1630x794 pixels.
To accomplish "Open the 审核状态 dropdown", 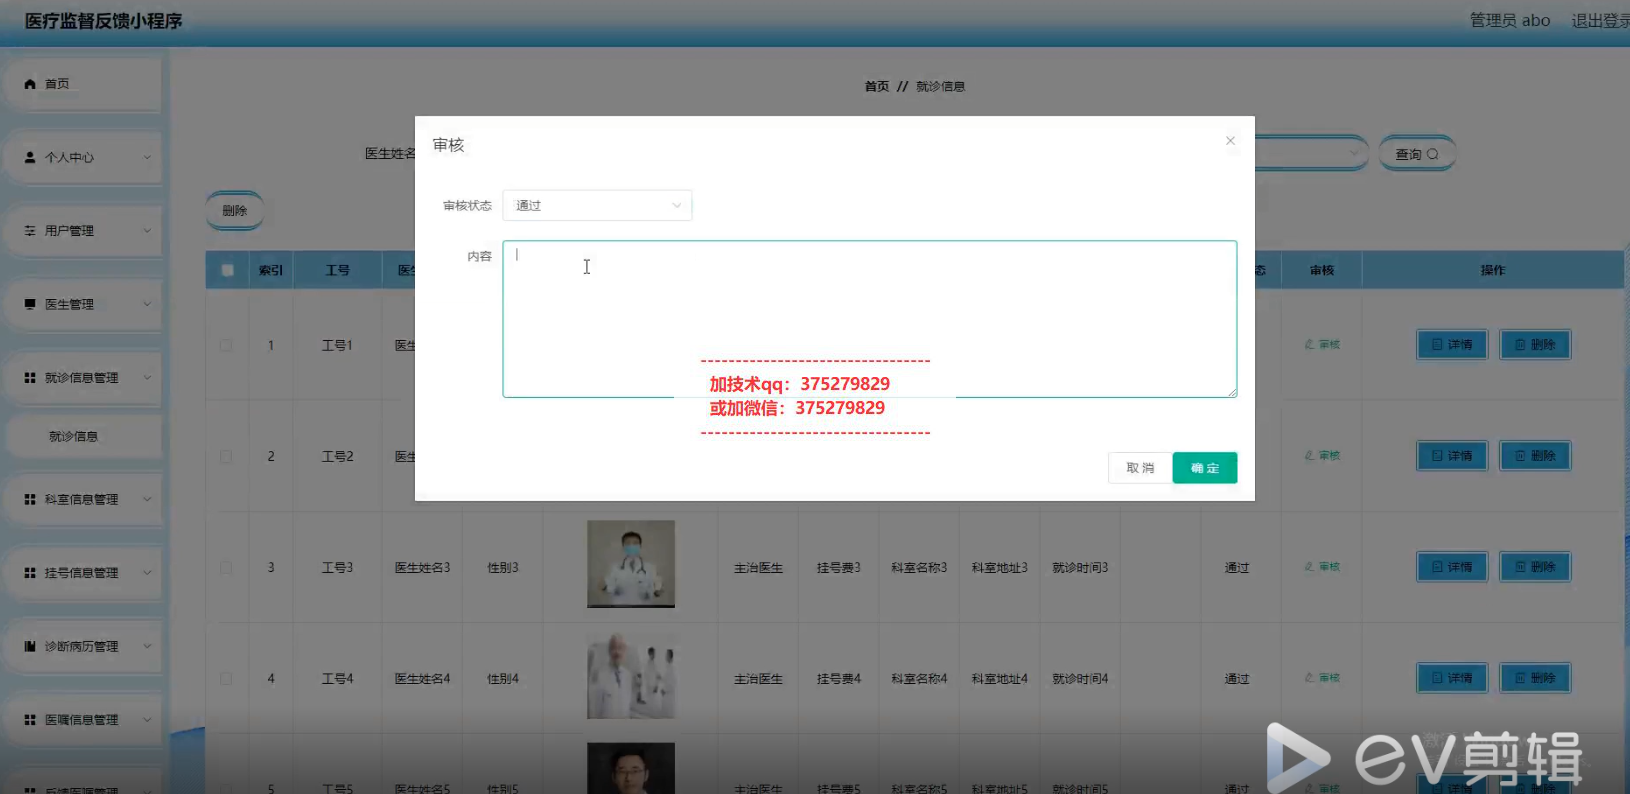I will (597, 206).
